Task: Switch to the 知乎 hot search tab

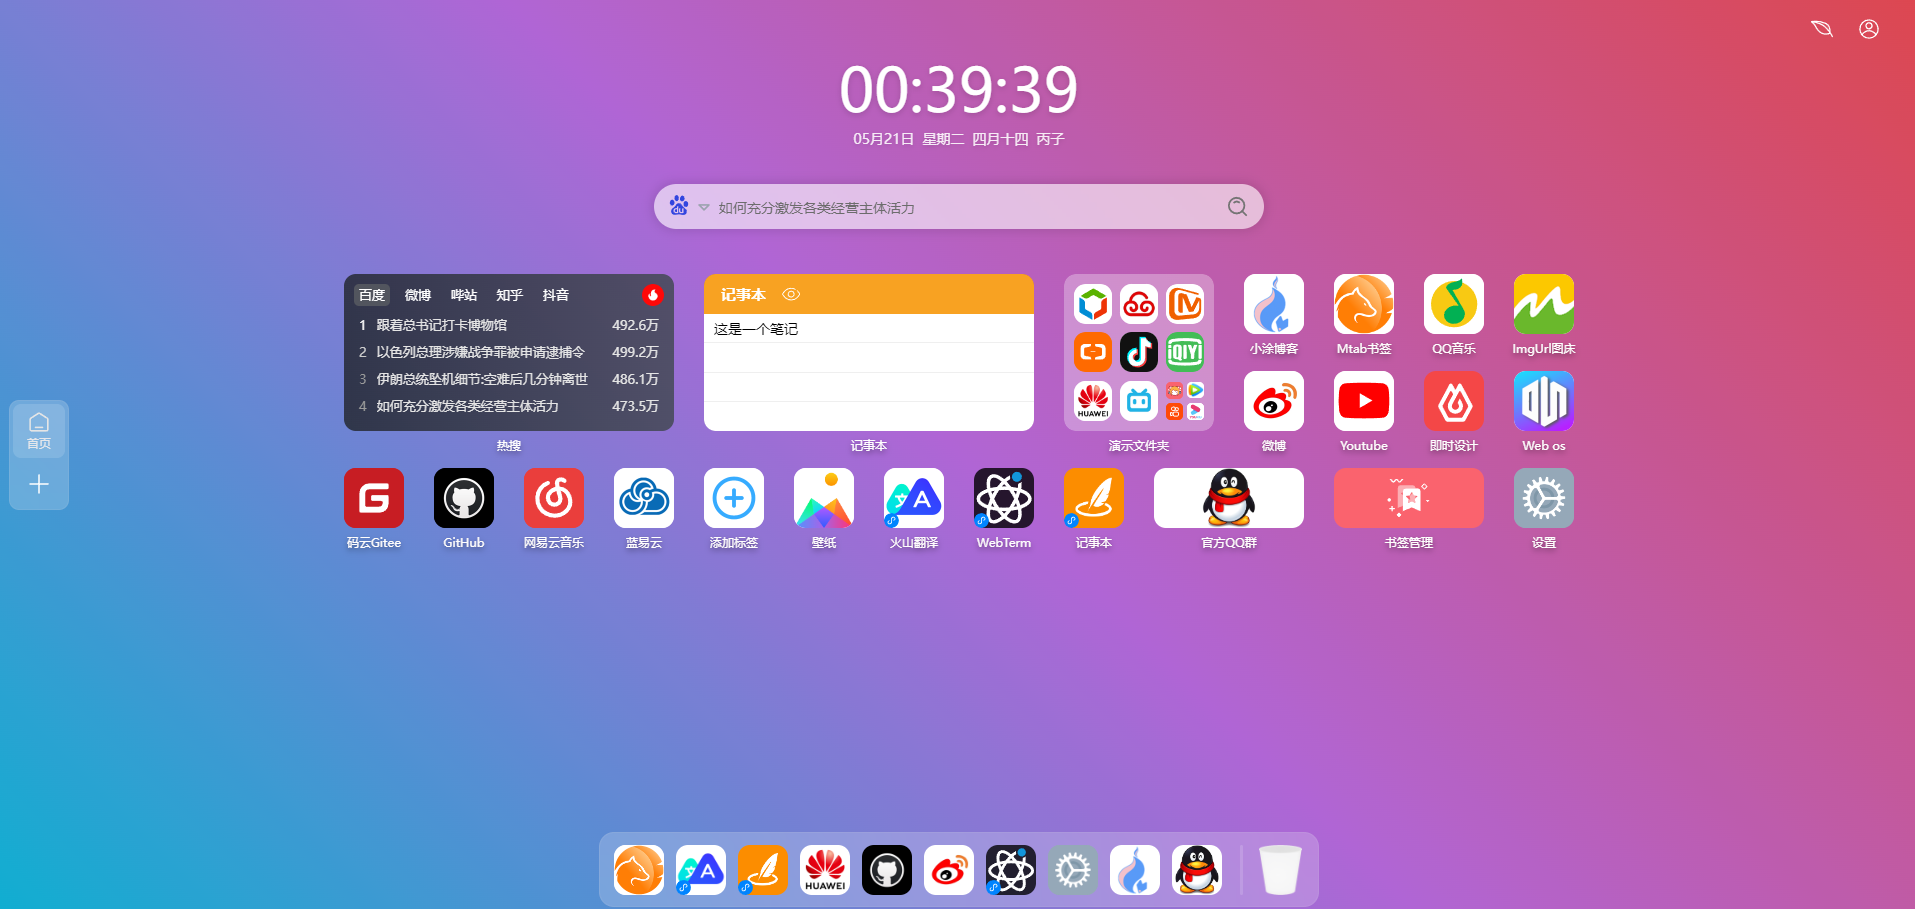Action: pos(509,295)
